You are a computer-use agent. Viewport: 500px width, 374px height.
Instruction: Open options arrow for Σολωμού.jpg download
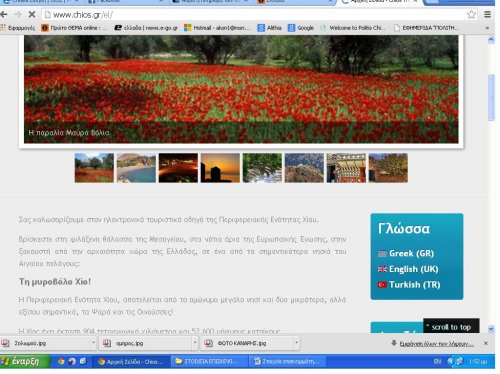coord(93,343)
